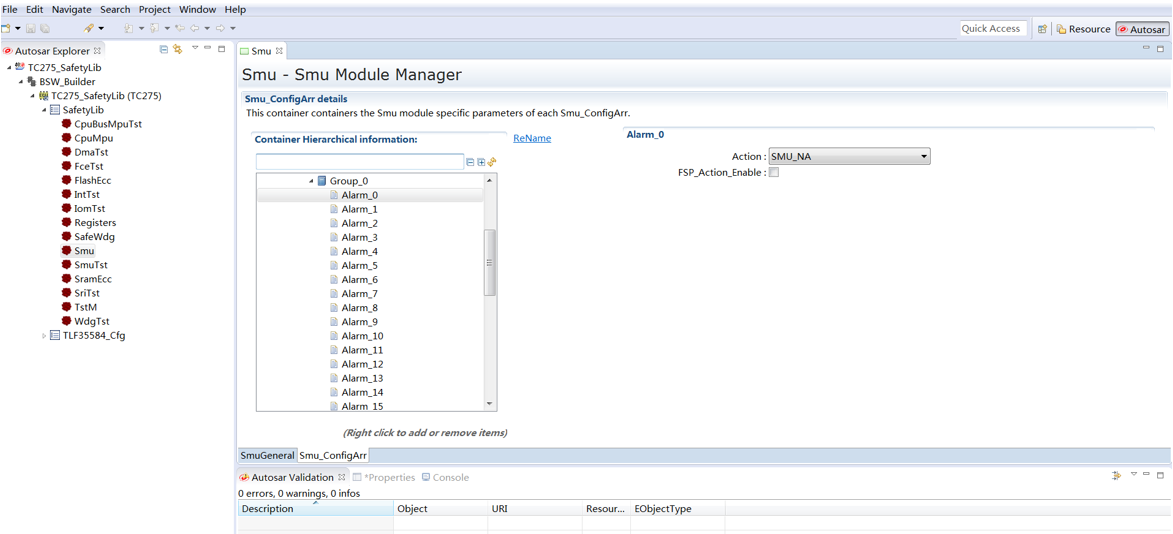
Task: Collapse the BSW_Builder tree node
Action: [21, 82]
